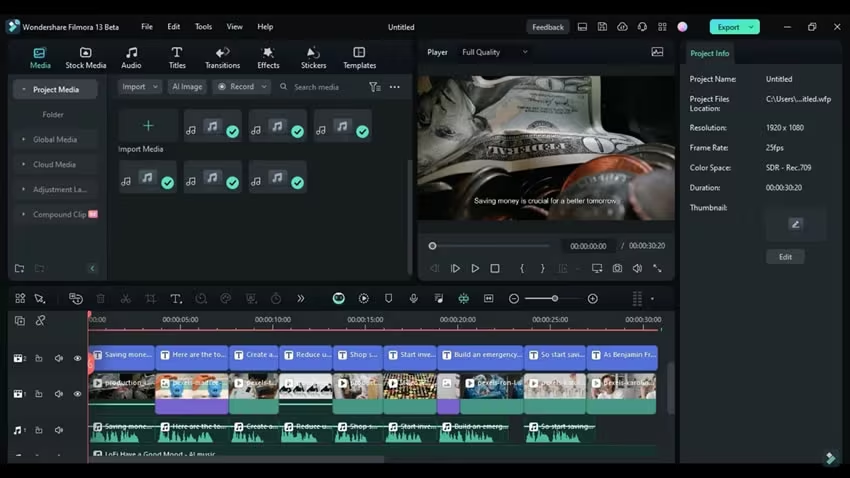Add a marker with the shield icon
Screen dimensions: 850x478
tap(389, 299)
